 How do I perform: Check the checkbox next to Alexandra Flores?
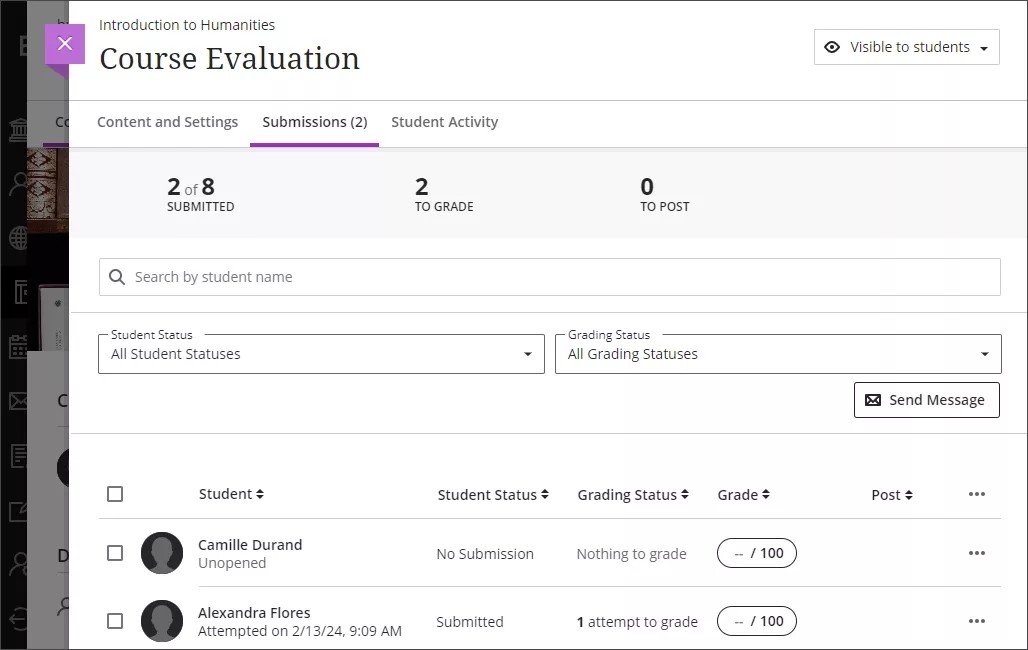tap(115, 621)
